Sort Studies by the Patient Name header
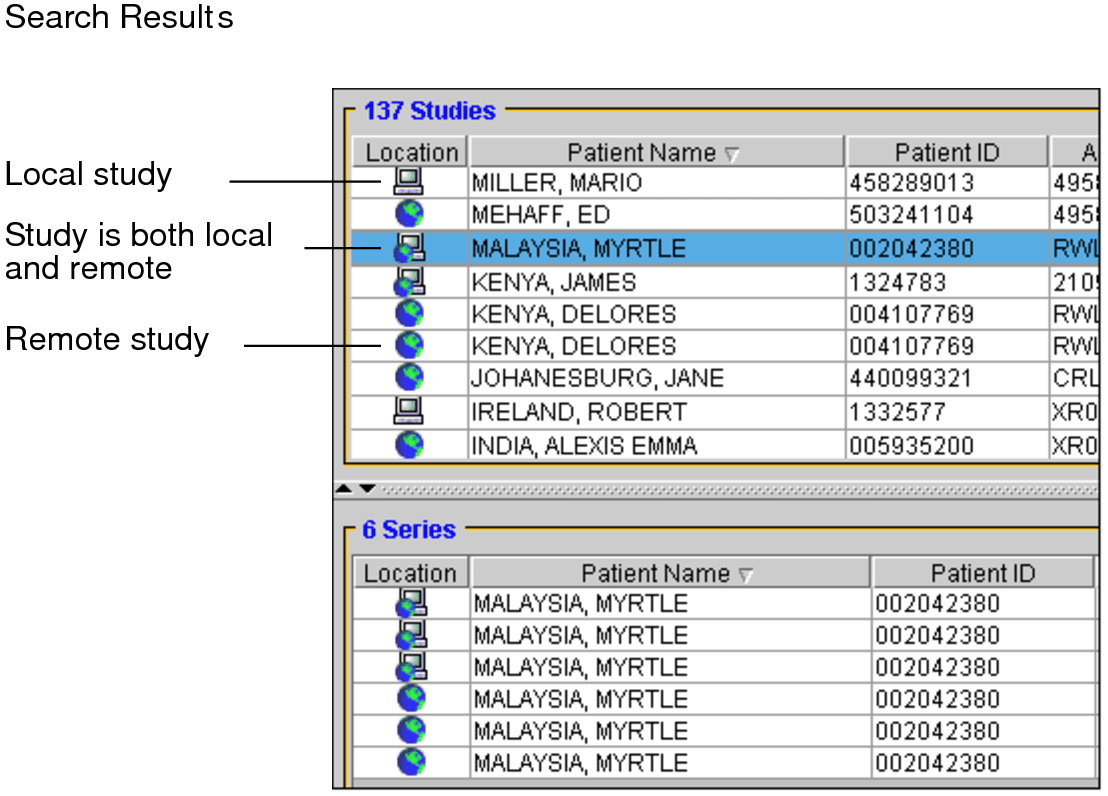The image size is (1108, 796). tap(655, 153)
